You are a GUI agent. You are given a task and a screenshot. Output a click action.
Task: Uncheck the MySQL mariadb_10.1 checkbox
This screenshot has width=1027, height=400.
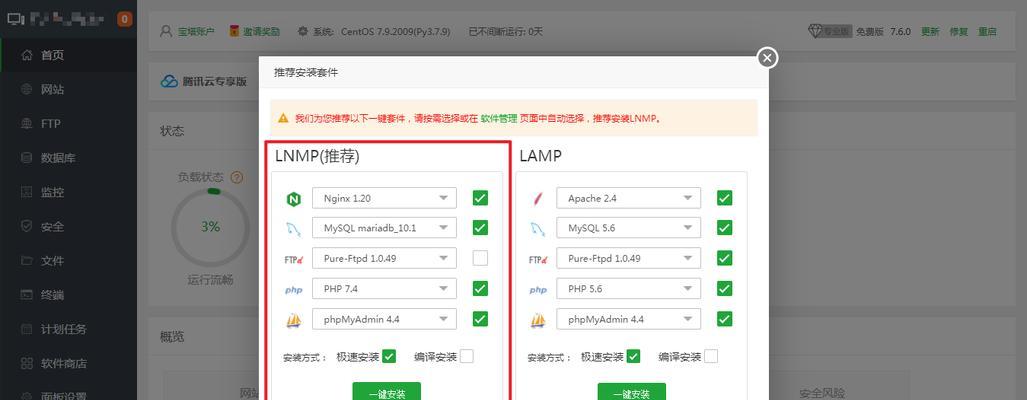pos(480,228)
